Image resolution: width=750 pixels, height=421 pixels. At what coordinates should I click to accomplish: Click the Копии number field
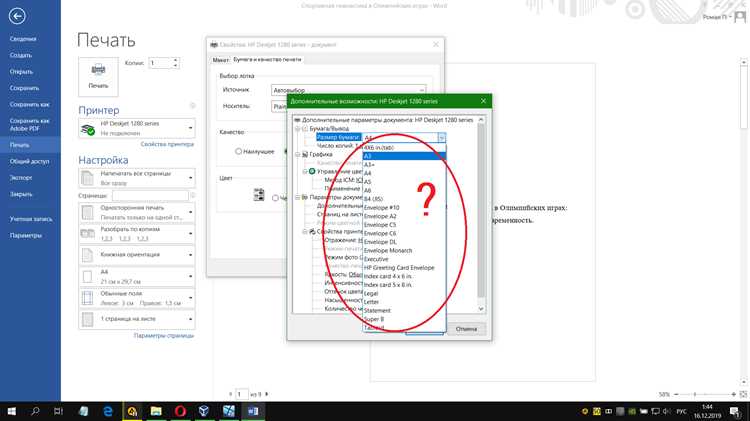[x=160, y=63]
